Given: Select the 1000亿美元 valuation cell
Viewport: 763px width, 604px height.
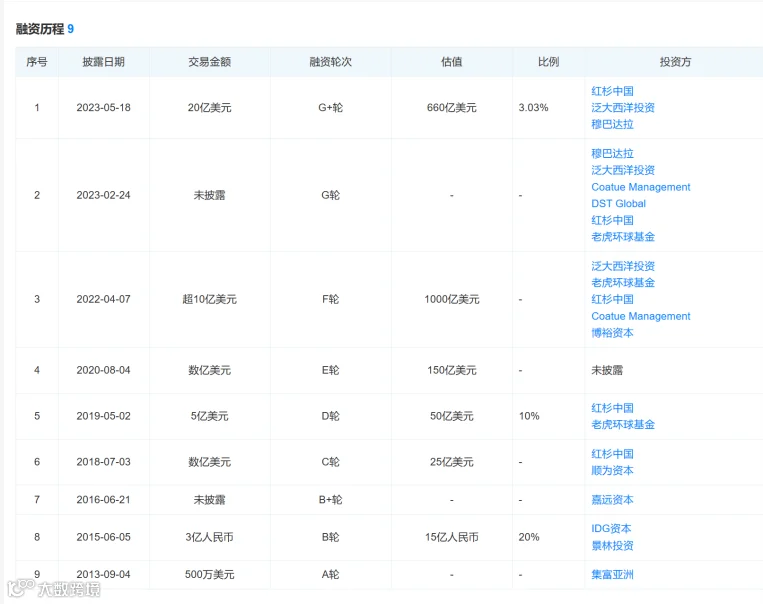Looking at the screenshot, I should point(452,299).
